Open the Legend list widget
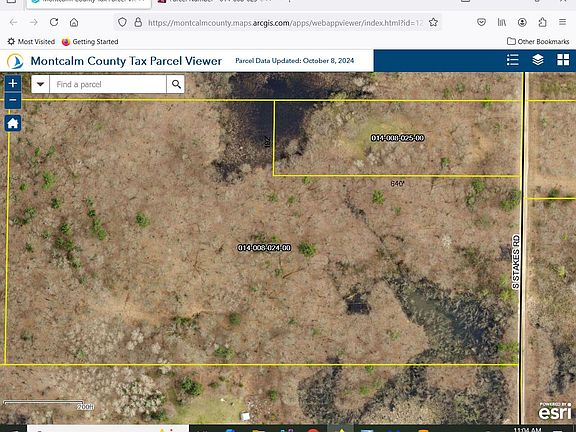This screenshot has width=576, height=432. 512,60
